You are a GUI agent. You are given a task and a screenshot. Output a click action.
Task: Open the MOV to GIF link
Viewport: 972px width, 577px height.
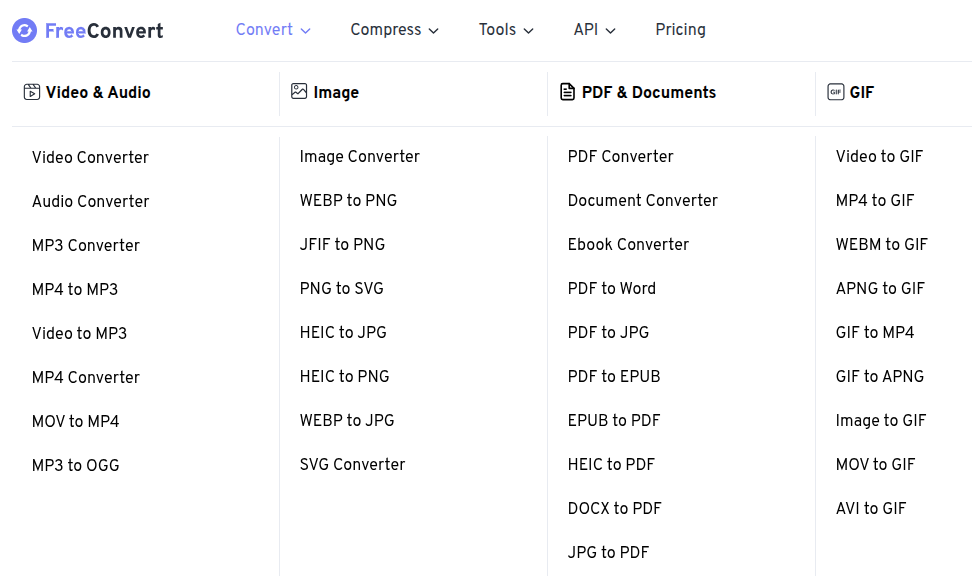tap(875, 464)
